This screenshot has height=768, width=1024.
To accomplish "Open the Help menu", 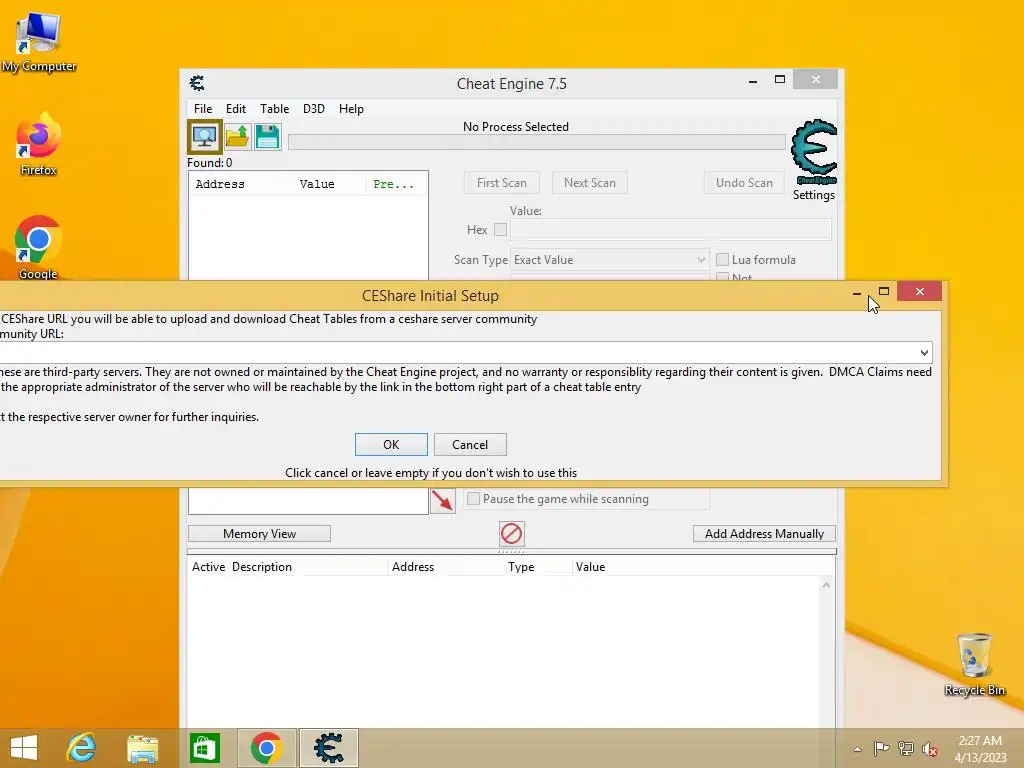I will click(351, 108).
